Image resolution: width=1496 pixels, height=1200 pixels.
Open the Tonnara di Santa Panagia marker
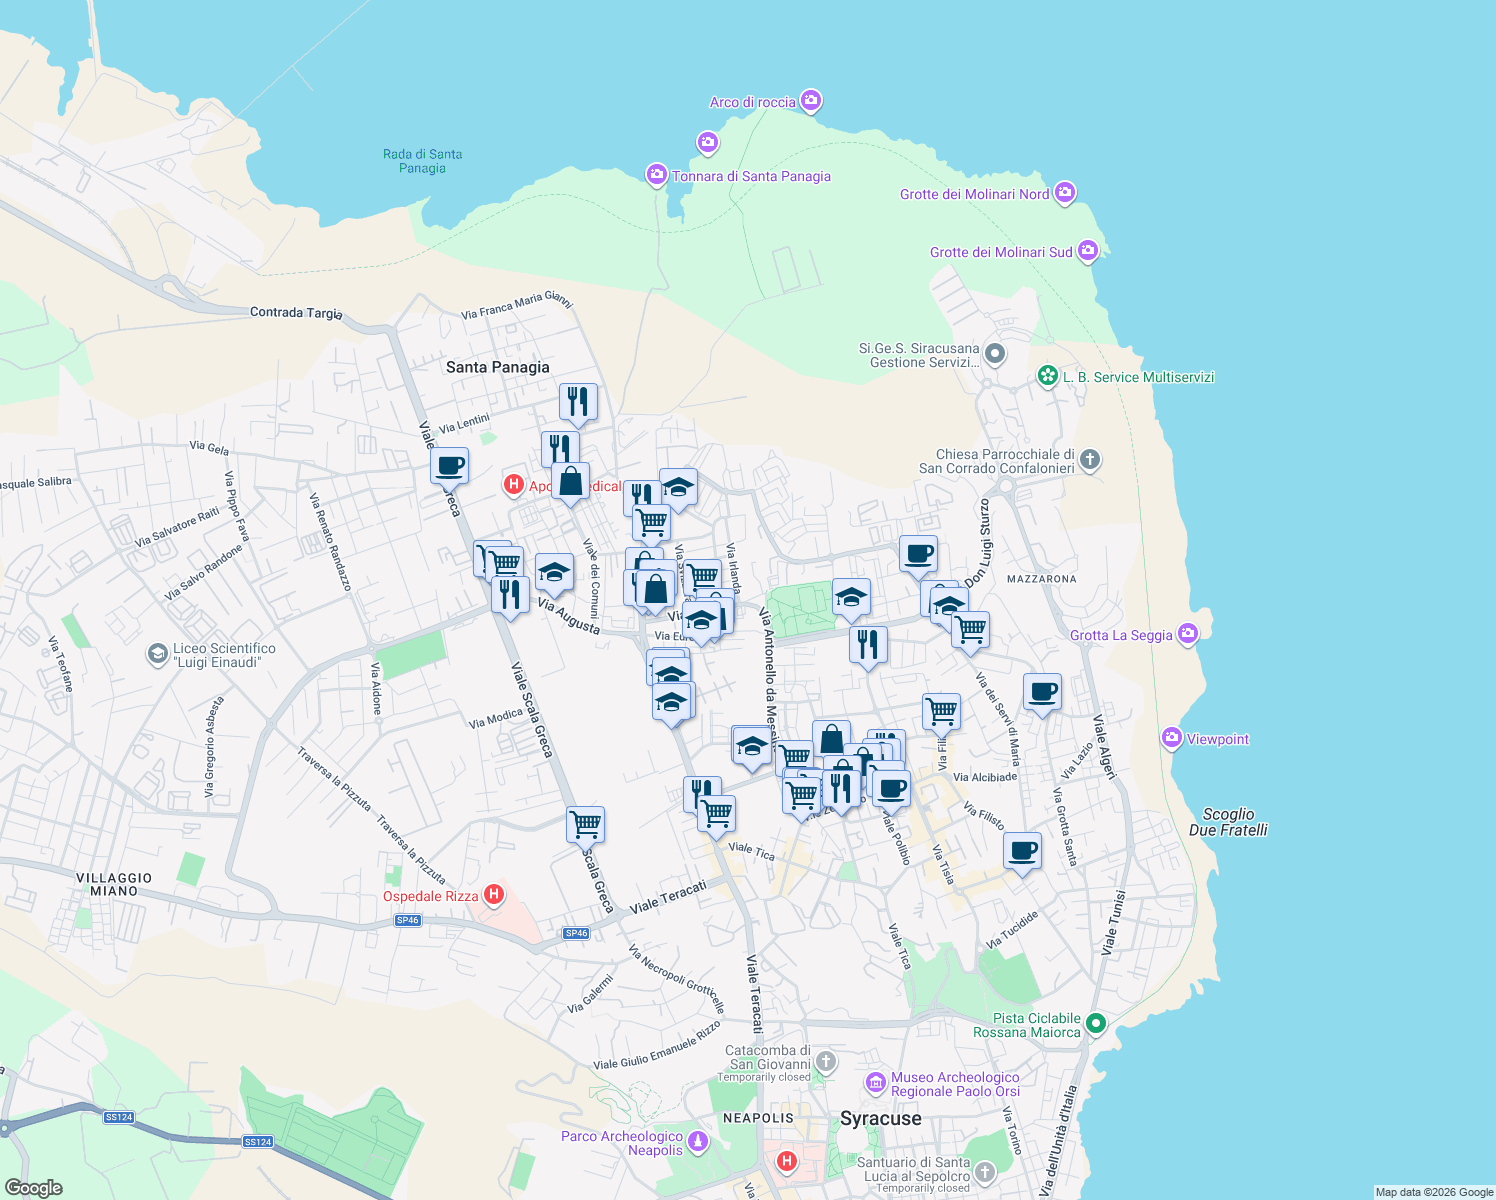(656, 176)
